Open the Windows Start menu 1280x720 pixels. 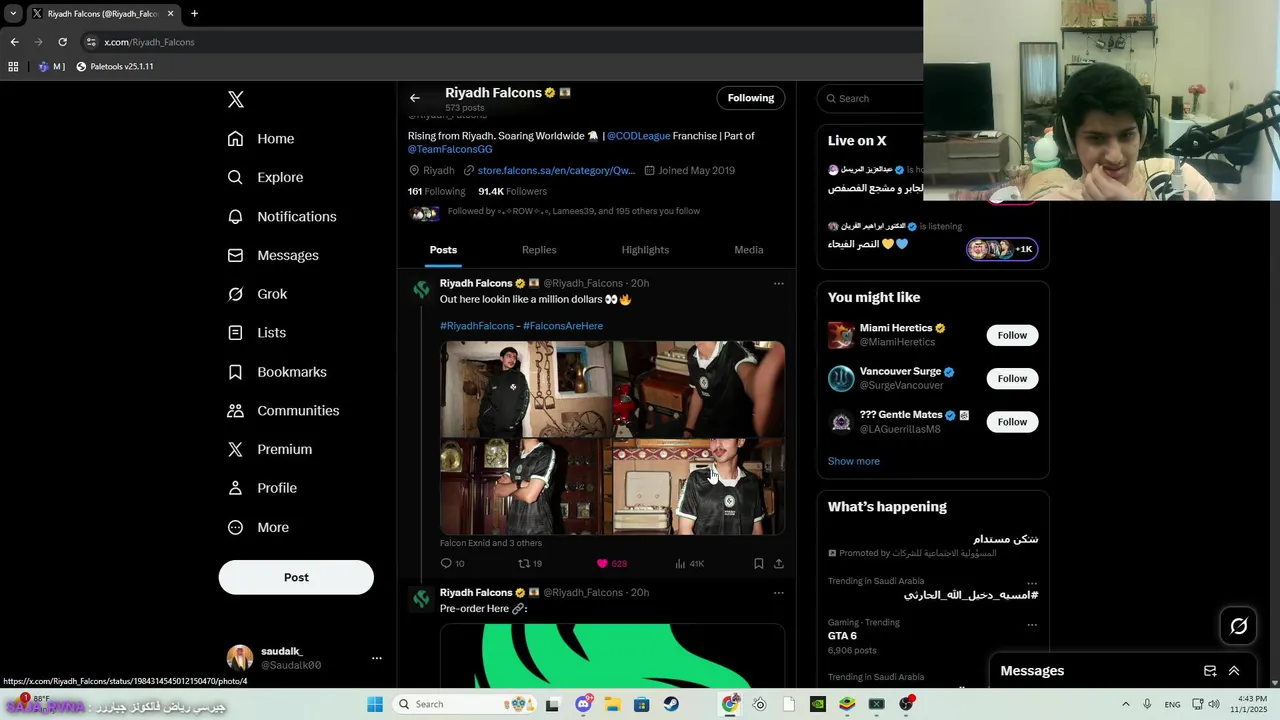(375, 704)
